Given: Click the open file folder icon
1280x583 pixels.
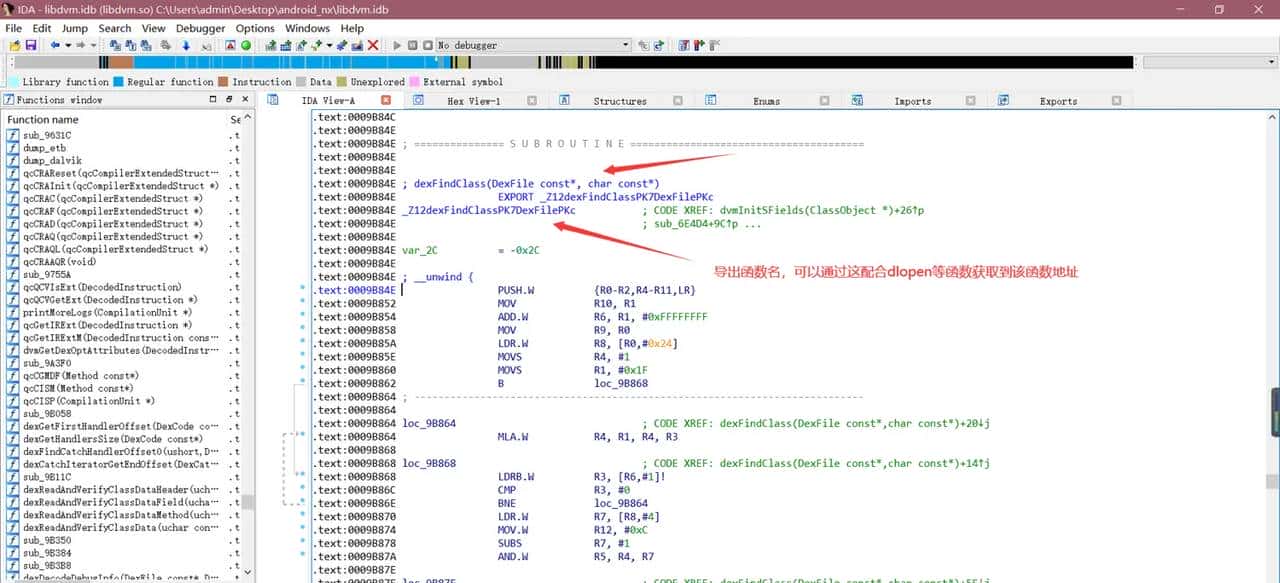Looking at the screenshot, I should pos(14,46).
